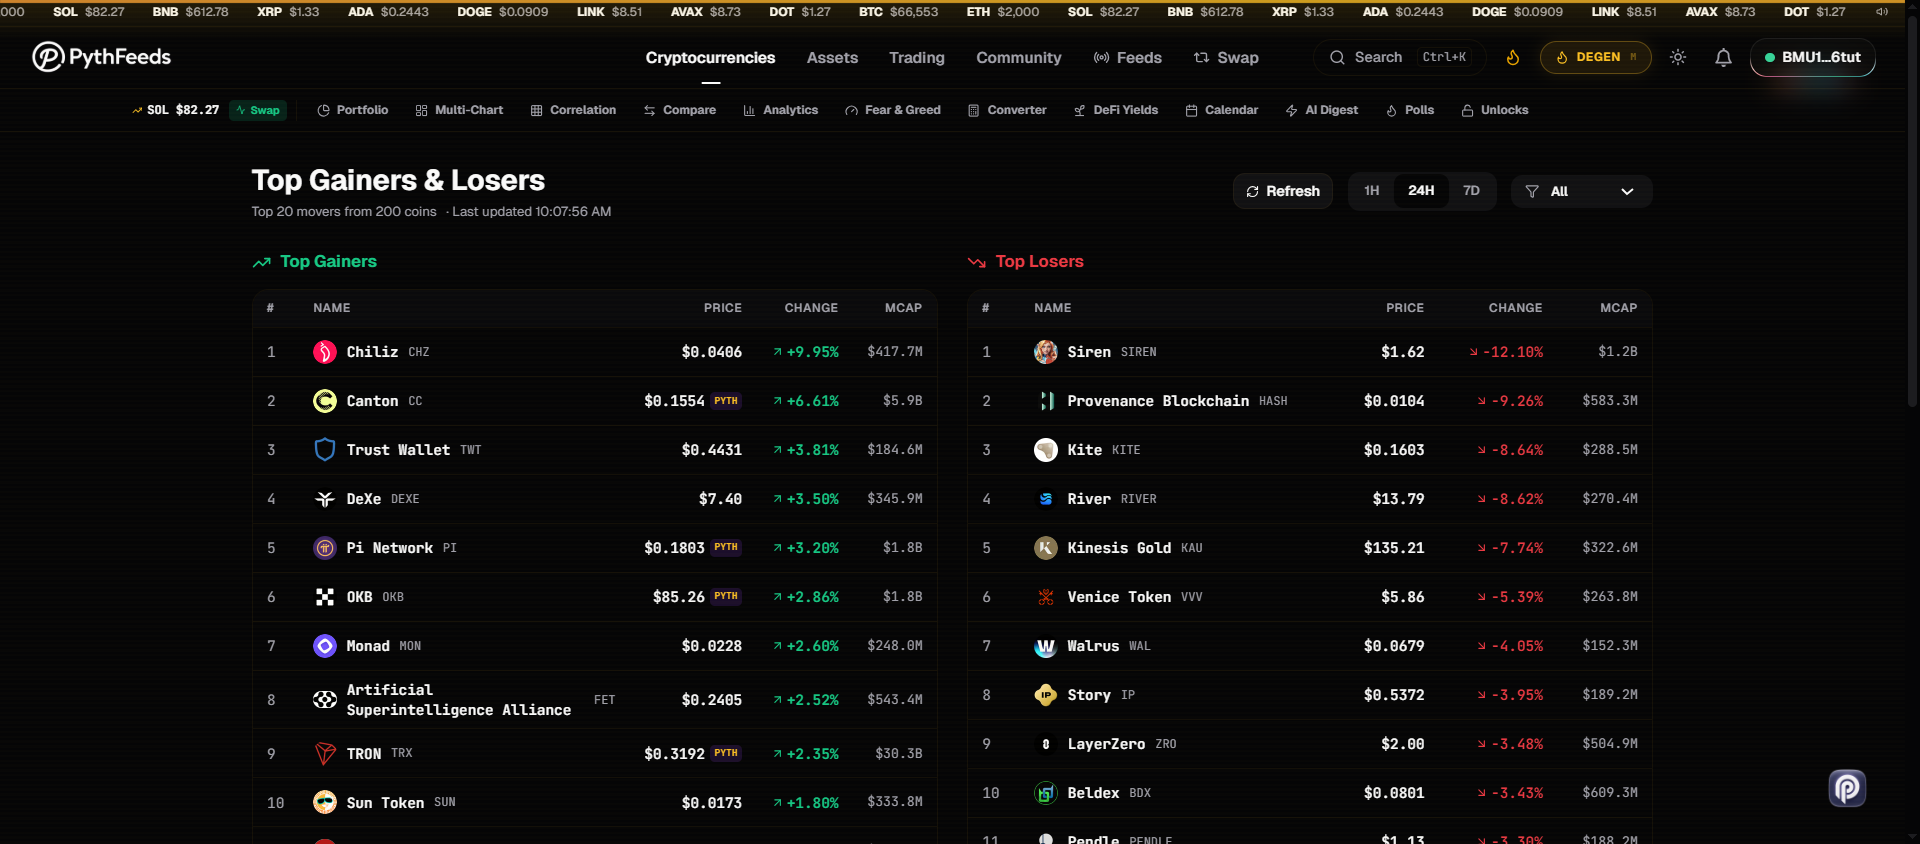The width and height of the screenshot is (1920, 844).
Task: Click the Chiliz coin icon
Action: 325,352
